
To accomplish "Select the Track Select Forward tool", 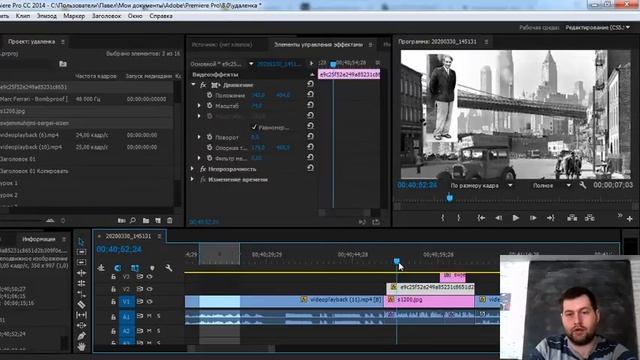I will (81, 252).
